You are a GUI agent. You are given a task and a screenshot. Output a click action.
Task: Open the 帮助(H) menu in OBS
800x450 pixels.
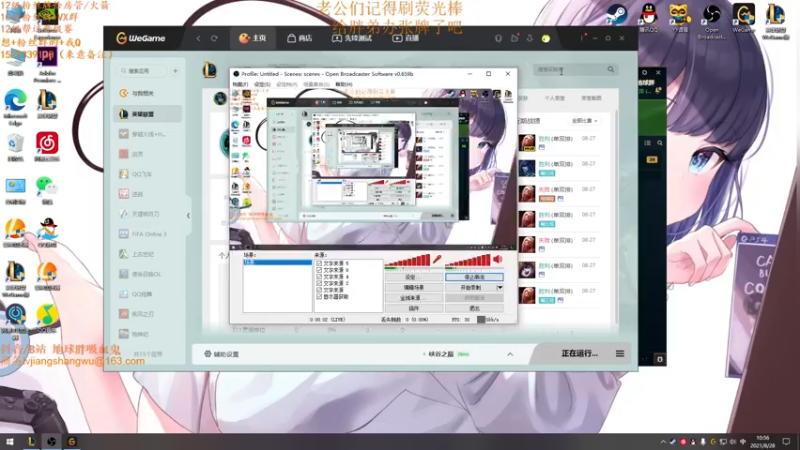(343, 84)
